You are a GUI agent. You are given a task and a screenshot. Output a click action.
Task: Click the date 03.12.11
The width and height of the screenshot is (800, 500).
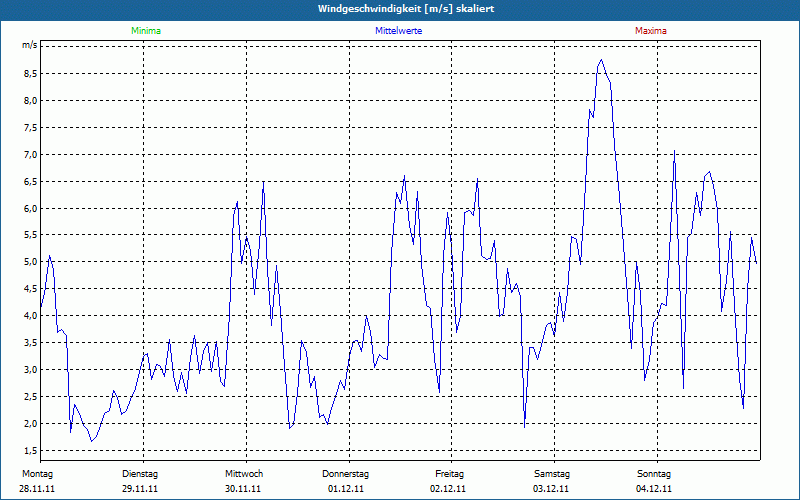tap(551, 489)
